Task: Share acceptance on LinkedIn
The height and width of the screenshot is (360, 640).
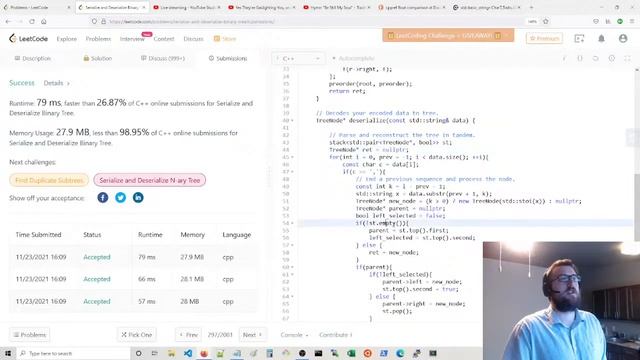Action: (138, 198)
